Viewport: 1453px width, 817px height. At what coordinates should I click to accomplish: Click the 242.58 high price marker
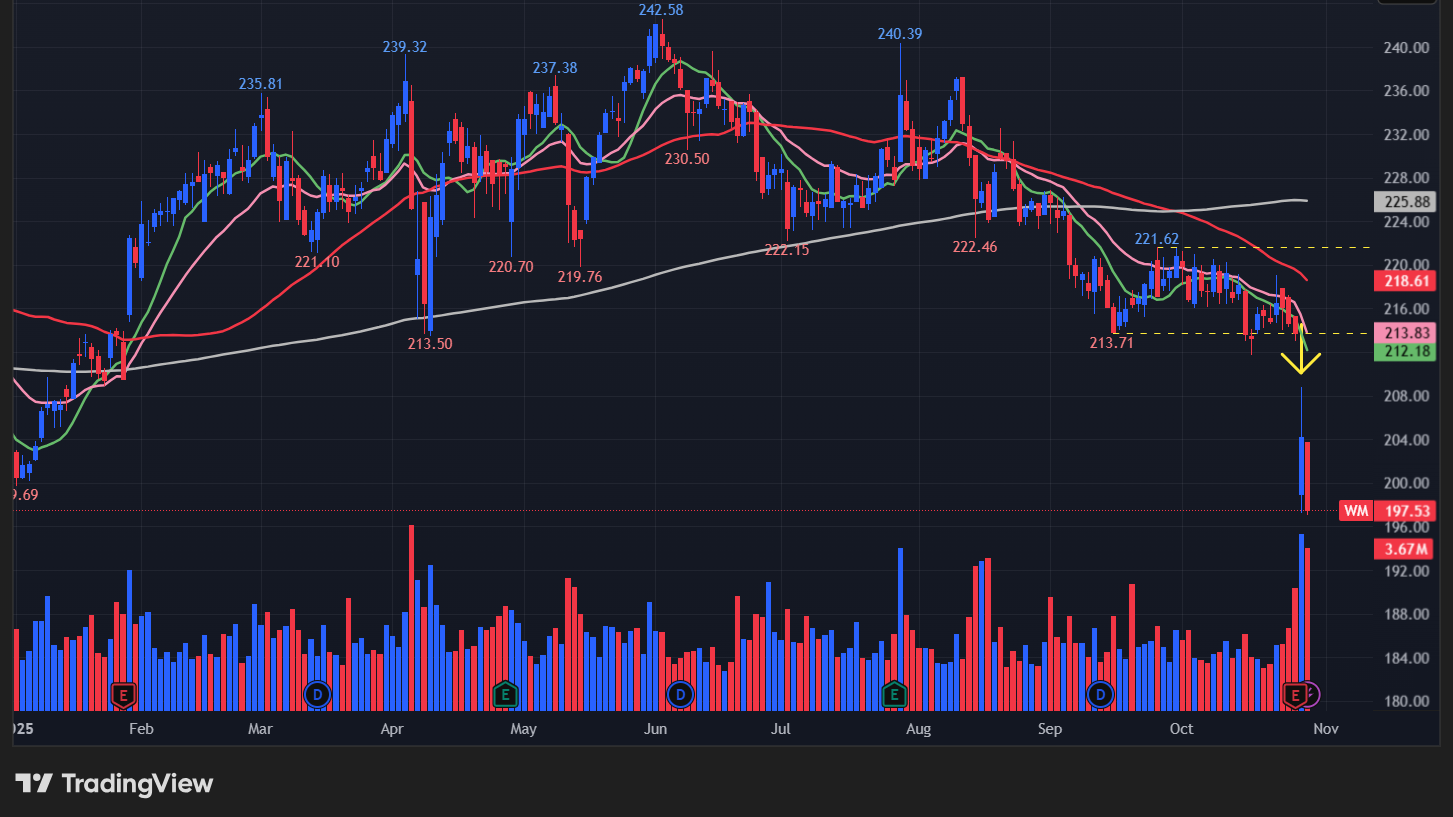pos(661,10)
